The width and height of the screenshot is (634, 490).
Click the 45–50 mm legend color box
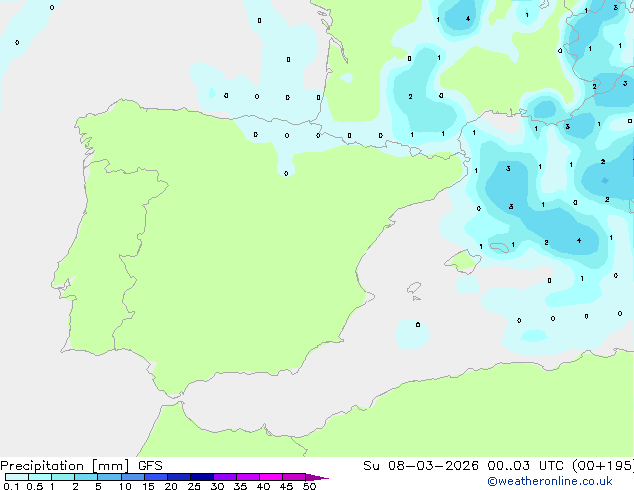click(x=294, y=477)
